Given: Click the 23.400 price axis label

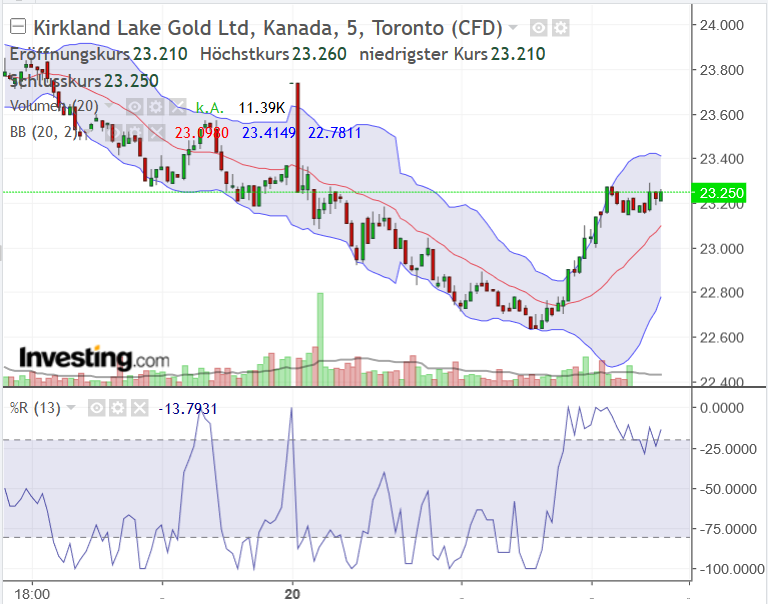Looking at the screenshot, I should coord(721,159).
